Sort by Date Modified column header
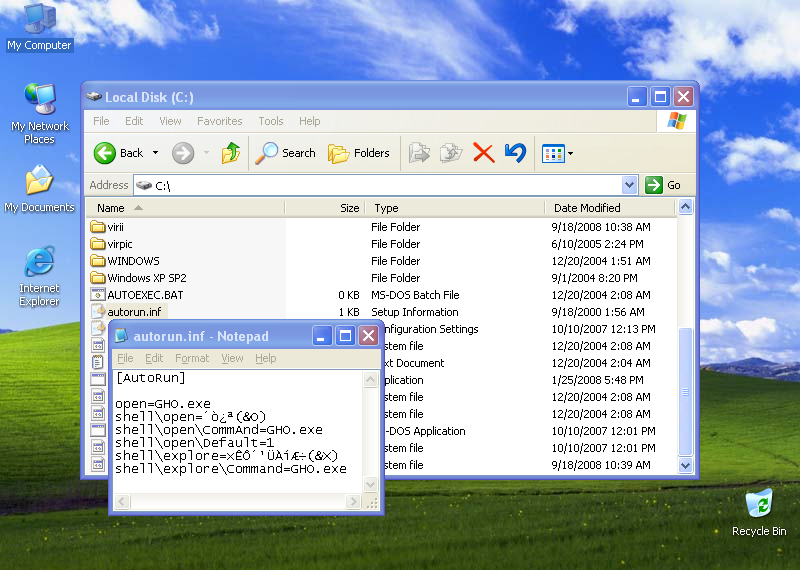 tap(610, 208)
